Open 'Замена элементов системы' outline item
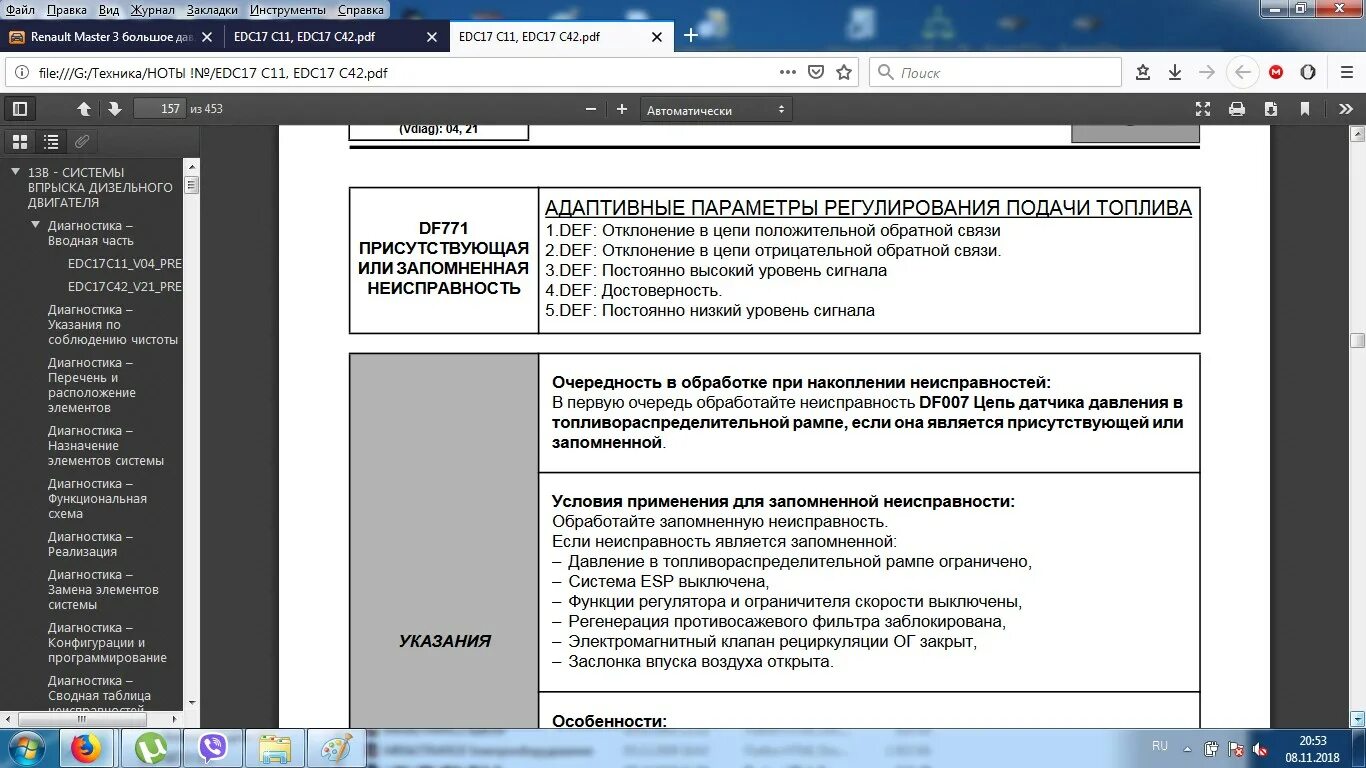The image size is (1366, 768). coord(102,590)
